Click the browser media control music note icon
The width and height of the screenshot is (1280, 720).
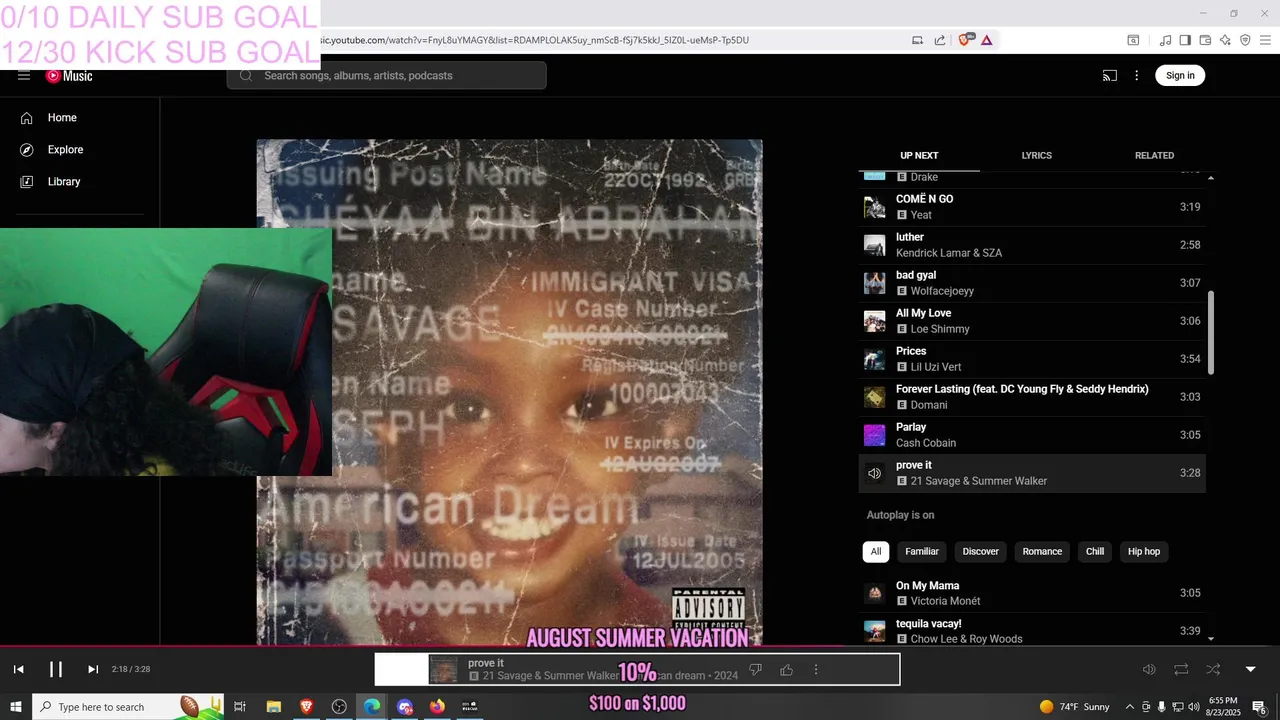tap(1165, 40)
